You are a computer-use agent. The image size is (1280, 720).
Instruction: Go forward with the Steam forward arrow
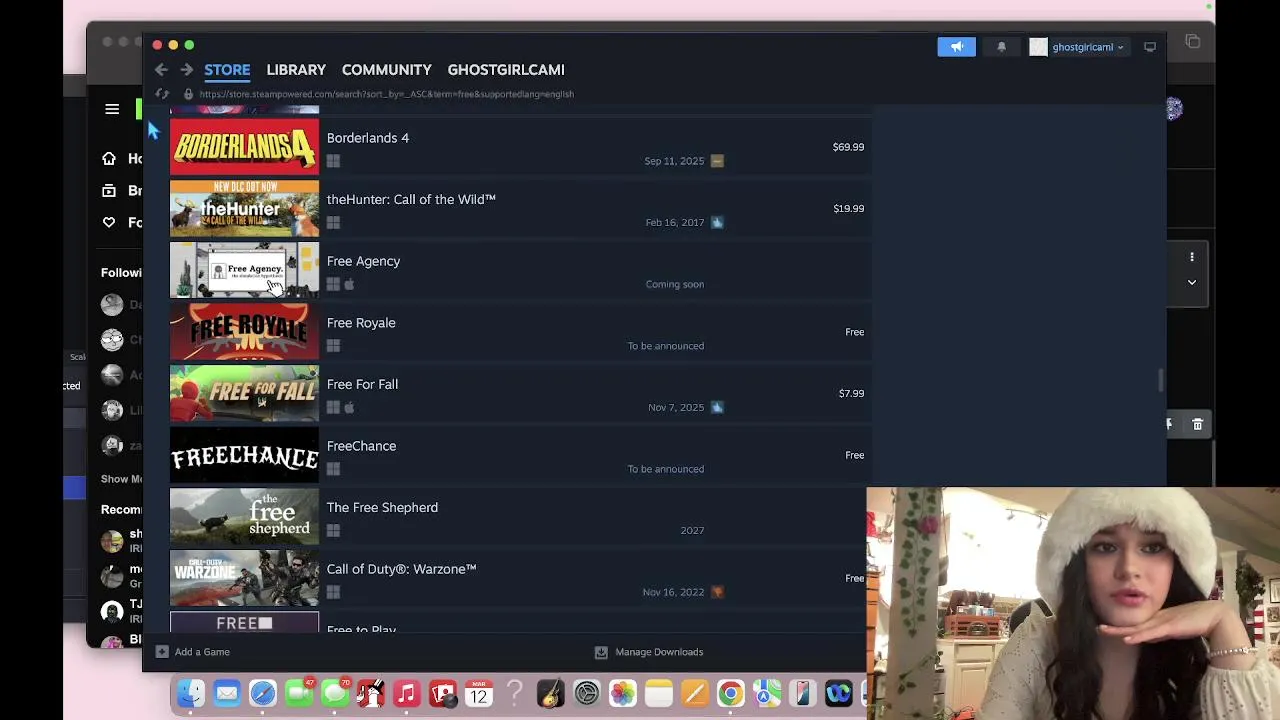(x=186, y=70)
